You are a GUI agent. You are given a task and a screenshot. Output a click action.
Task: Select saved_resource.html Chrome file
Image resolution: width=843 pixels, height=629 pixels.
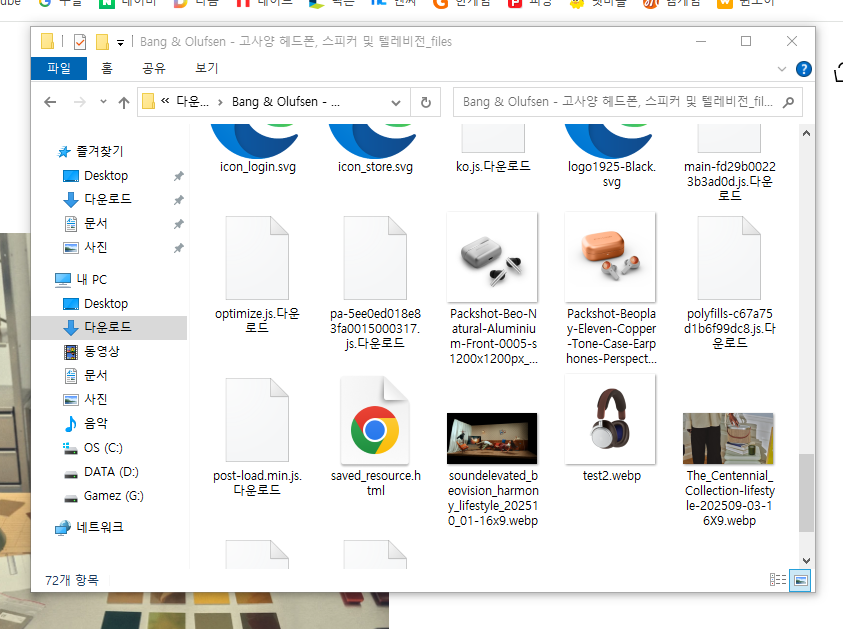click(x=375, y=420)
